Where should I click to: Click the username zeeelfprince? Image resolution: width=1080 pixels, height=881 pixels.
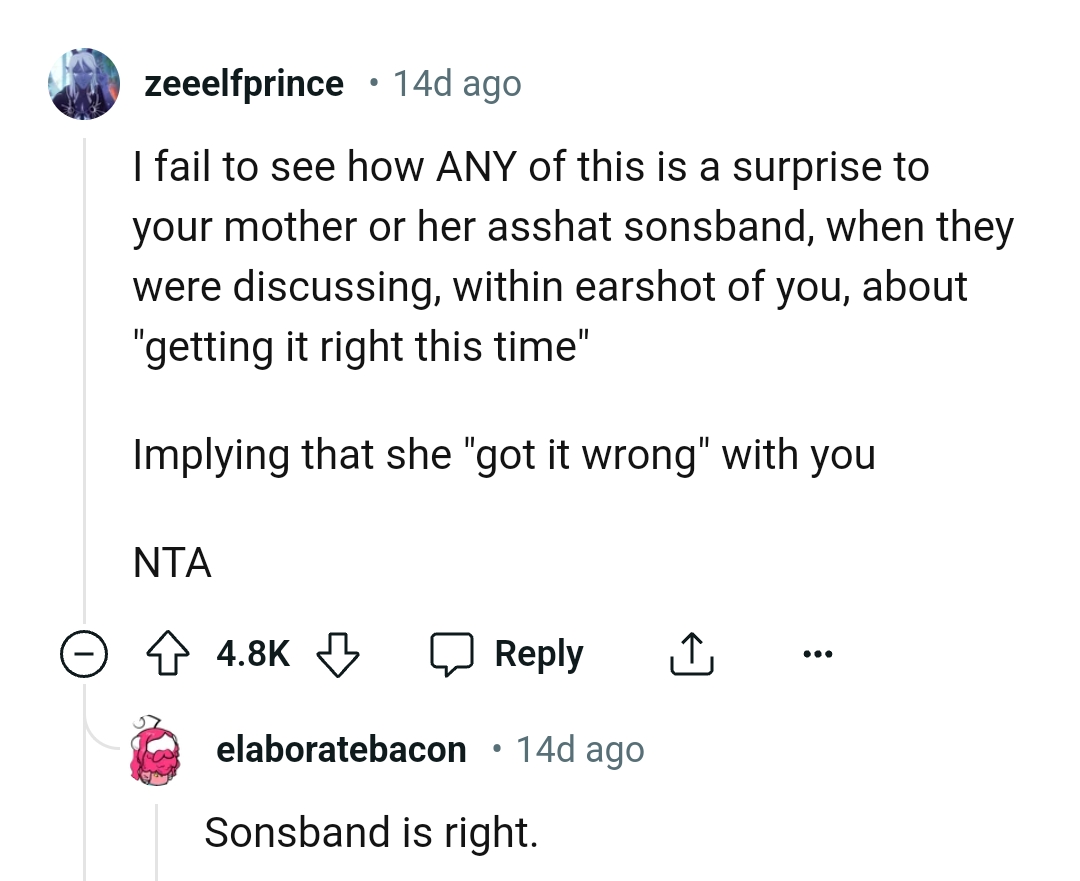pyautogui.click(x=243, y=84)
